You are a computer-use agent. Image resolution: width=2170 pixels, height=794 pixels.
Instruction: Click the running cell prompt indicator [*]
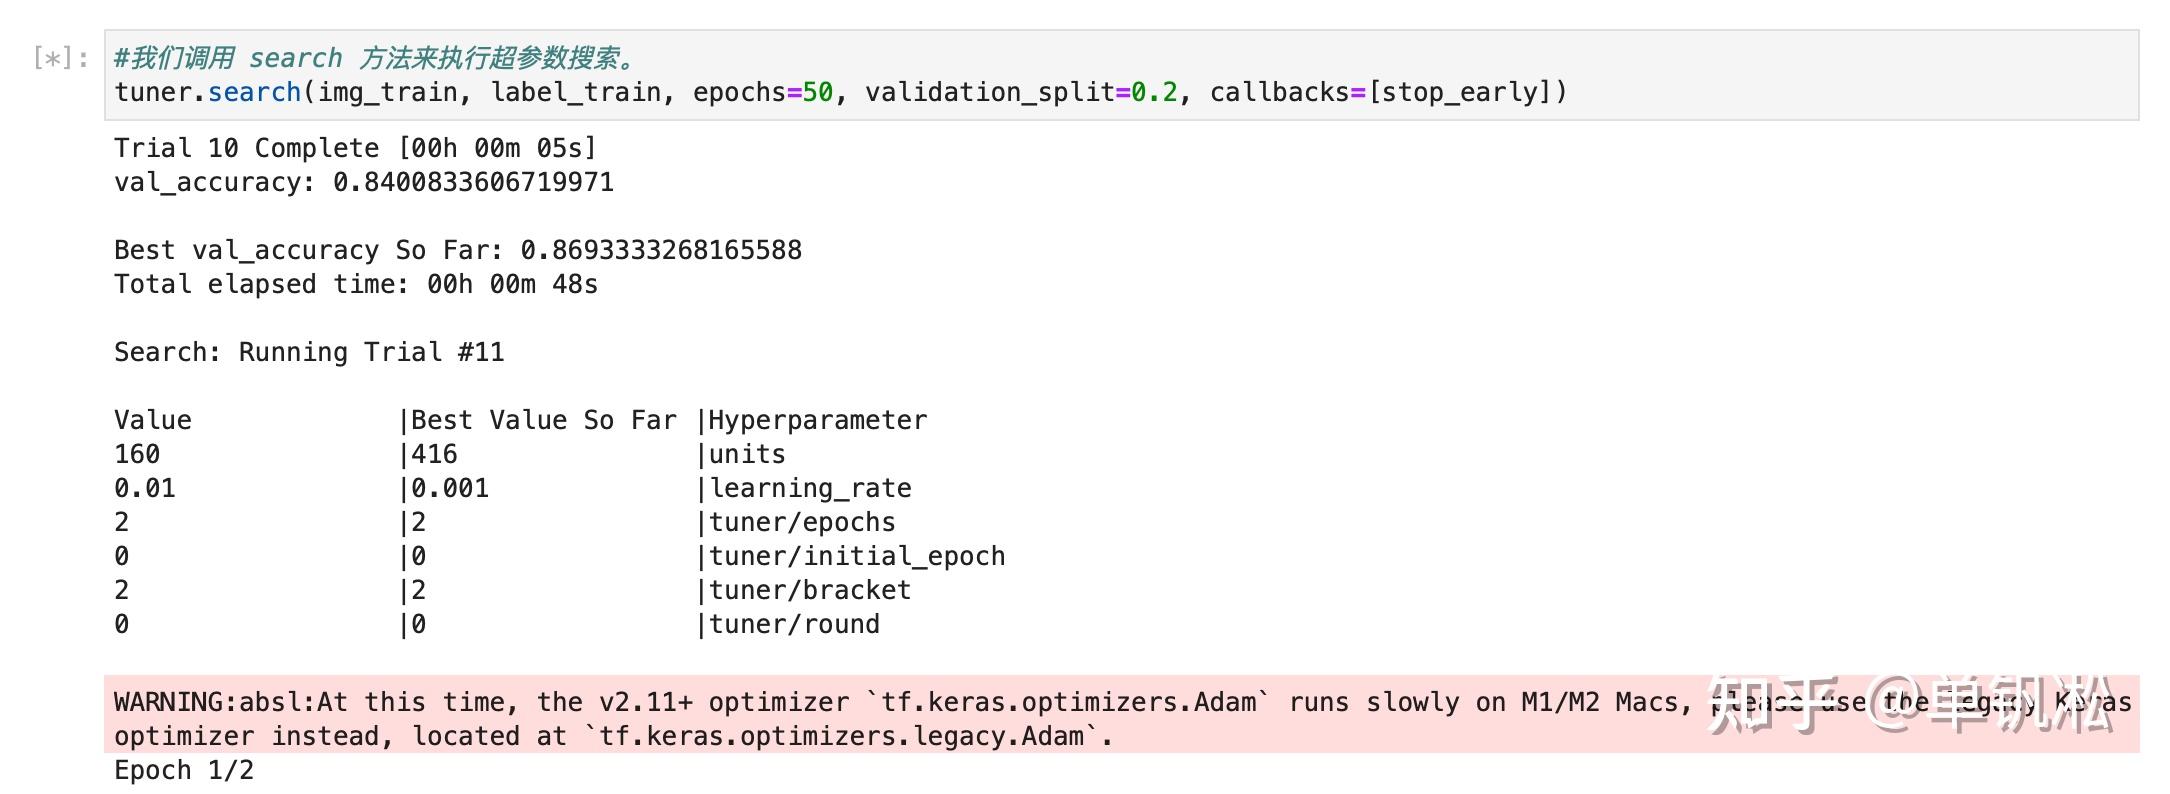pos(59,58)
